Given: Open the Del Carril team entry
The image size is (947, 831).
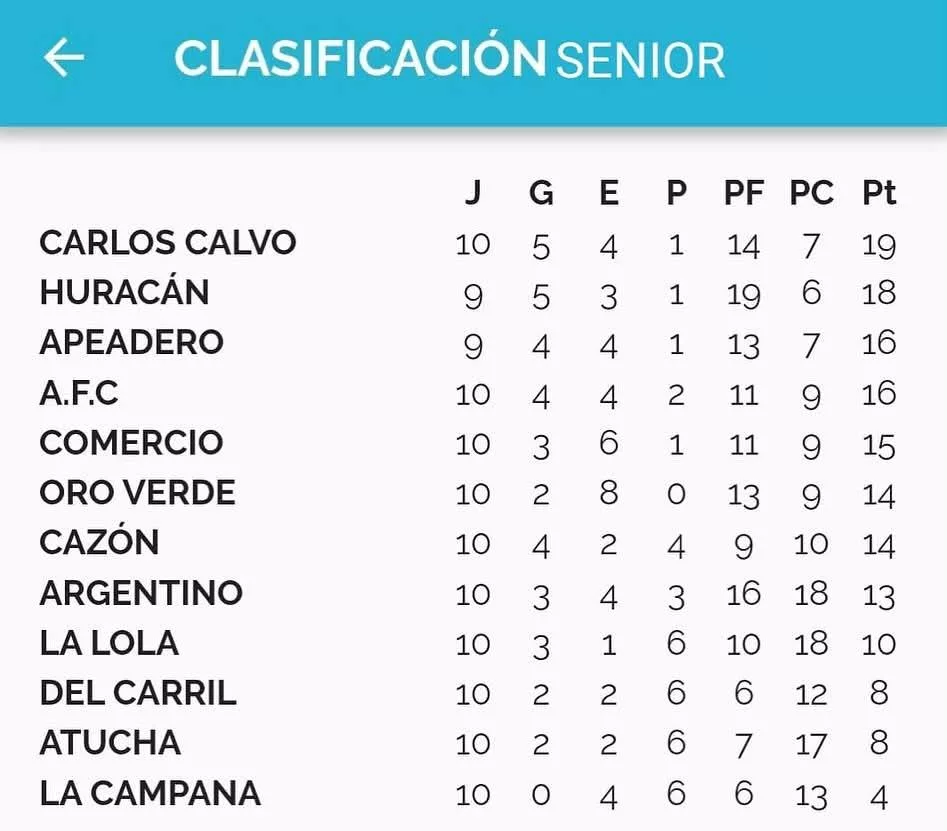Looking at the screenshot, I should click(x=138, y=693).
